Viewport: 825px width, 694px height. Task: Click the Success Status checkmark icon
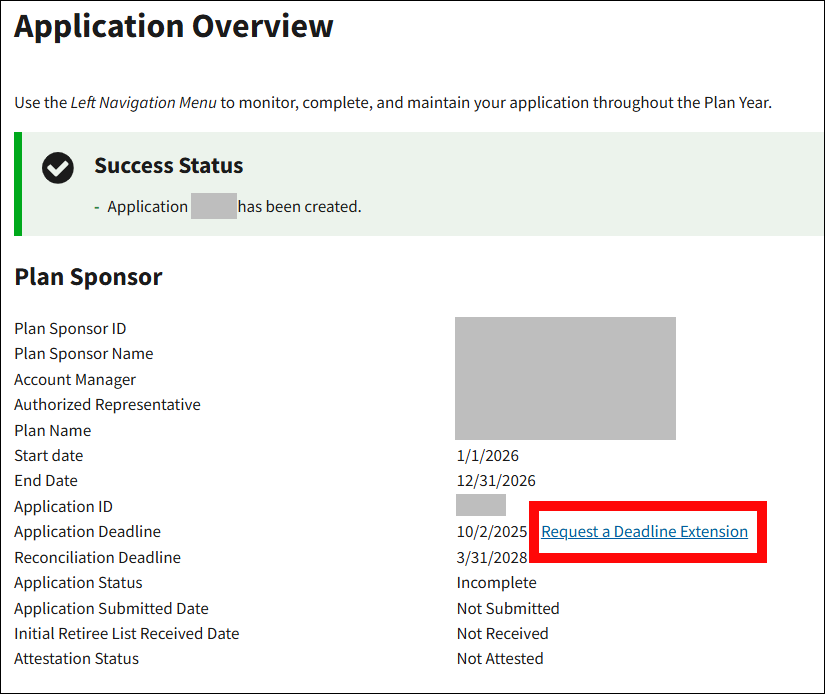(x=58, y=168)
